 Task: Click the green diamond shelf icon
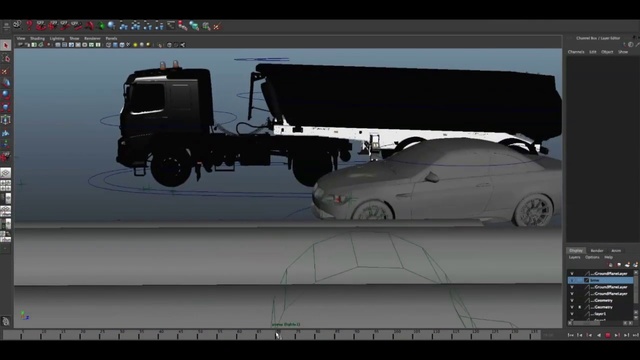pyautogui.click(x=101, y=26)
